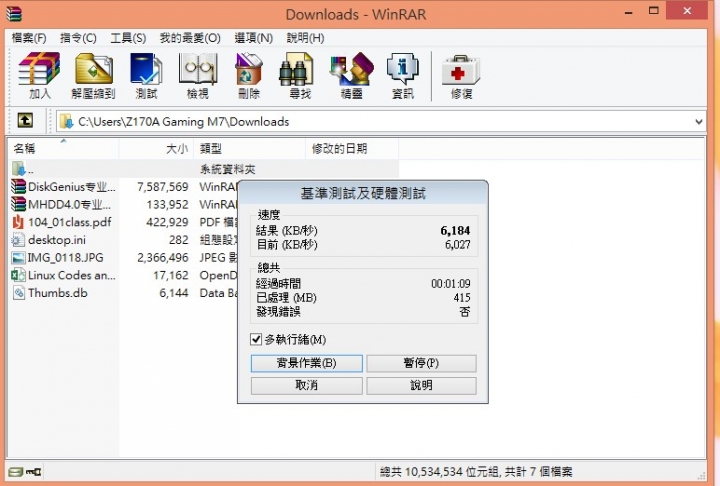This screenshot has height=486, width=720.
Task: Click the IMG_0118.JPG image icon
Action: click(18, 257)
